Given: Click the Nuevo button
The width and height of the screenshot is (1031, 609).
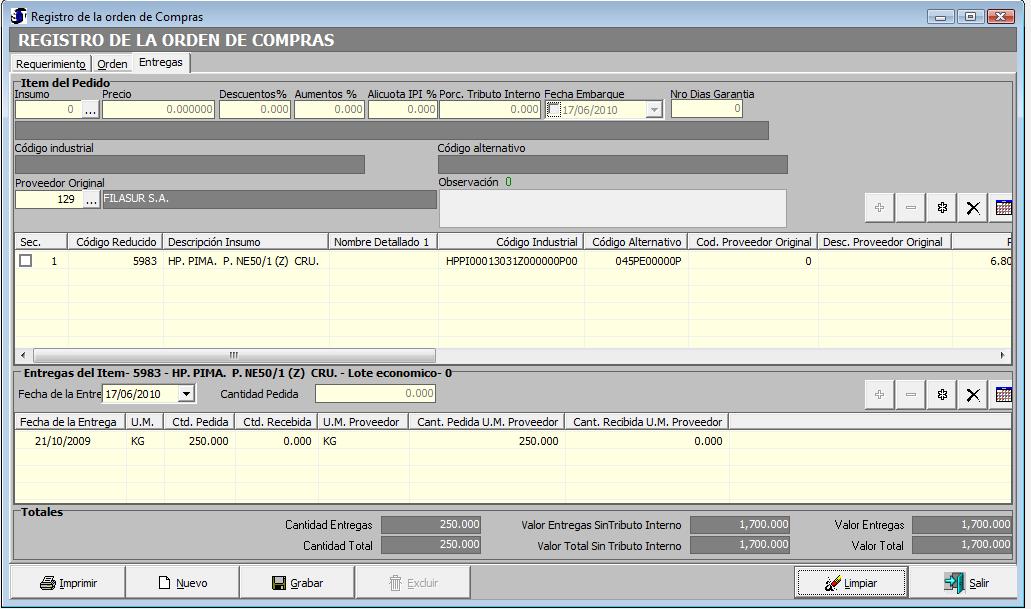Looking at the screenshot, I should tap(182, 583).
